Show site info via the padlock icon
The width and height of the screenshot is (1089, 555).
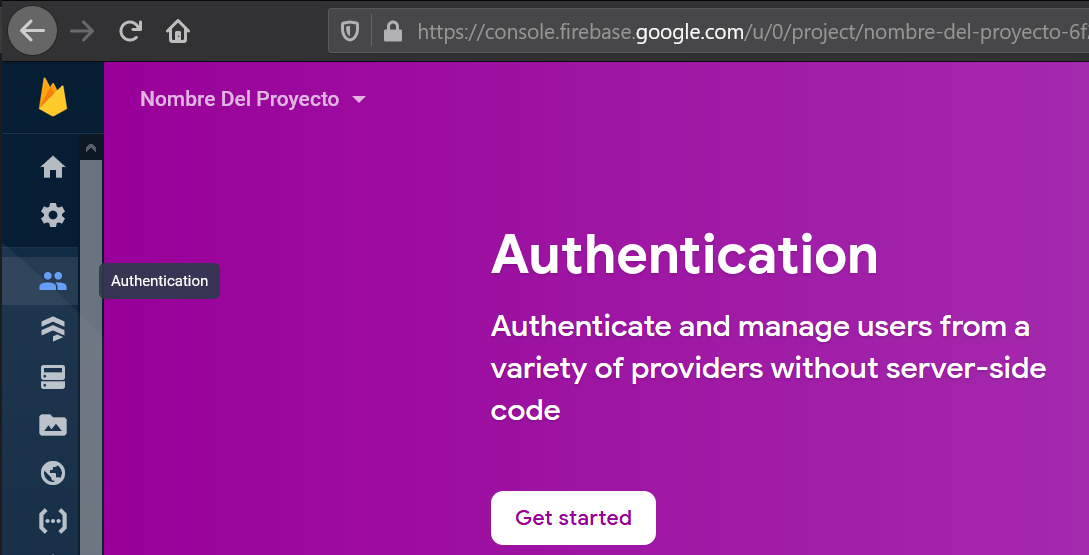(392, 32)
